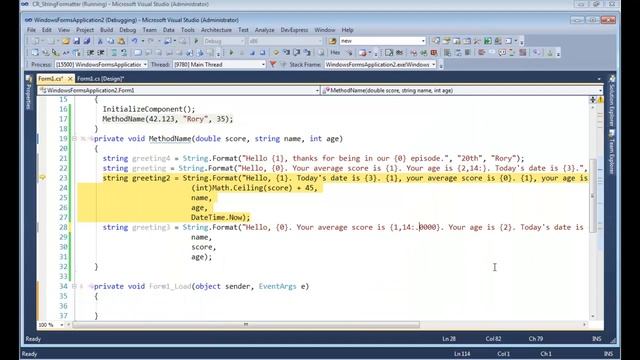640x360 pixels.
Task: Click the Redo toolbar icon
Action: point(151,41)
